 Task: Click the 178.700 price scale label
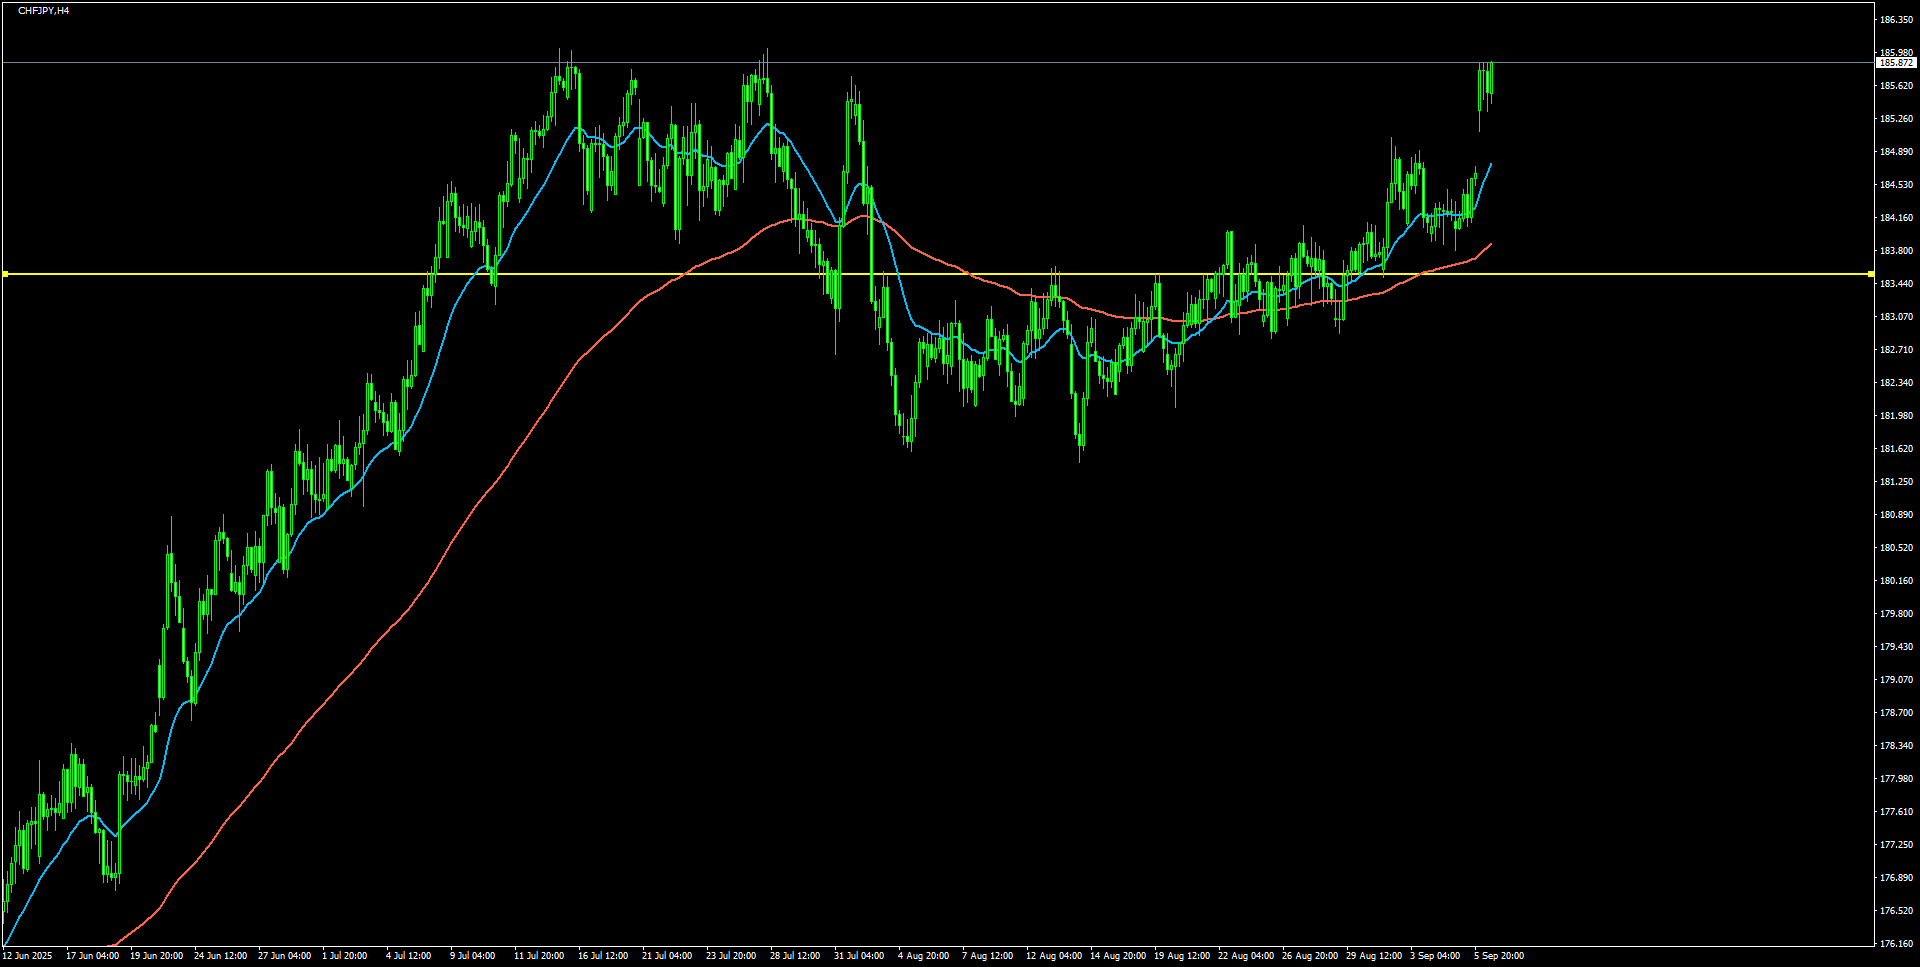coord(1895,713)
